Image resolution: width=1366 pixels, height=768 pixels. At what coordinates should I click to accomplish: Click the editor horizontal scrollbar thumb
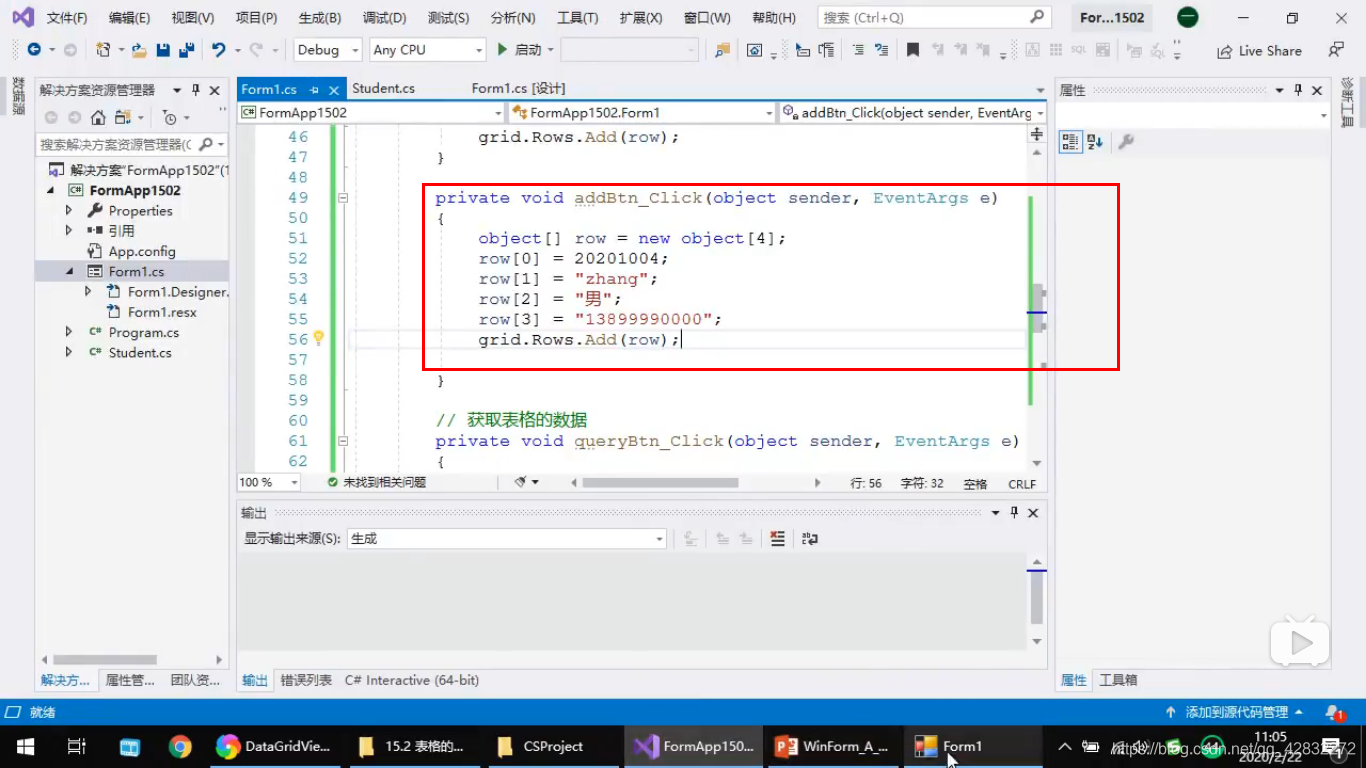pyautogui.click(x=660, y=482)
